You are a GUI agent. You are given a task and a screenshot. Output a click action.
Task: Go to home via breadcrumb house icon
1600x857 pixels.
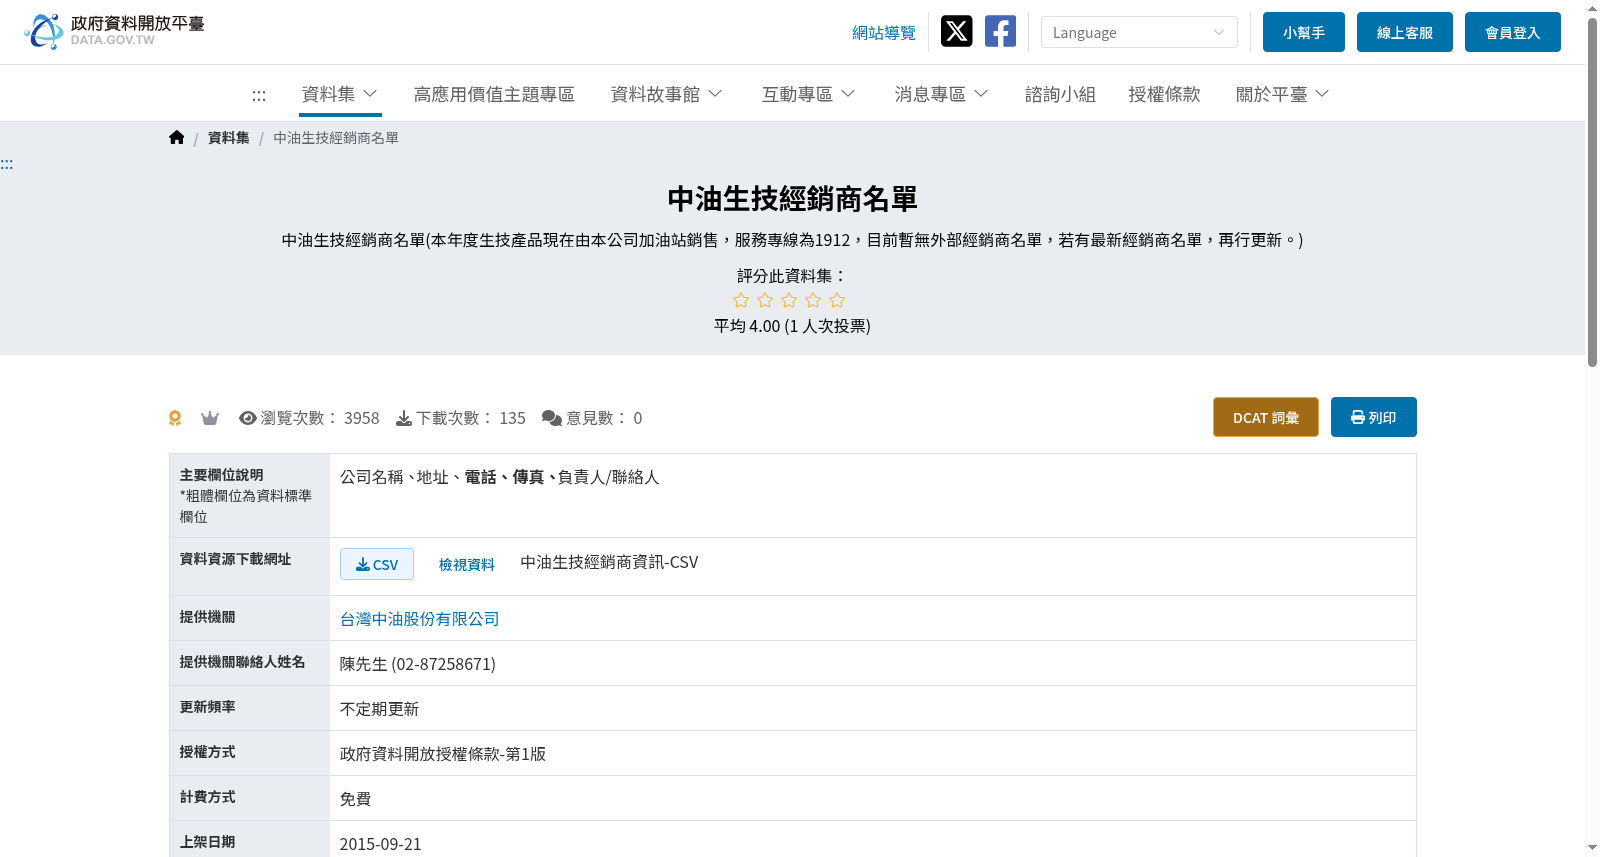[x=176, y=138]
